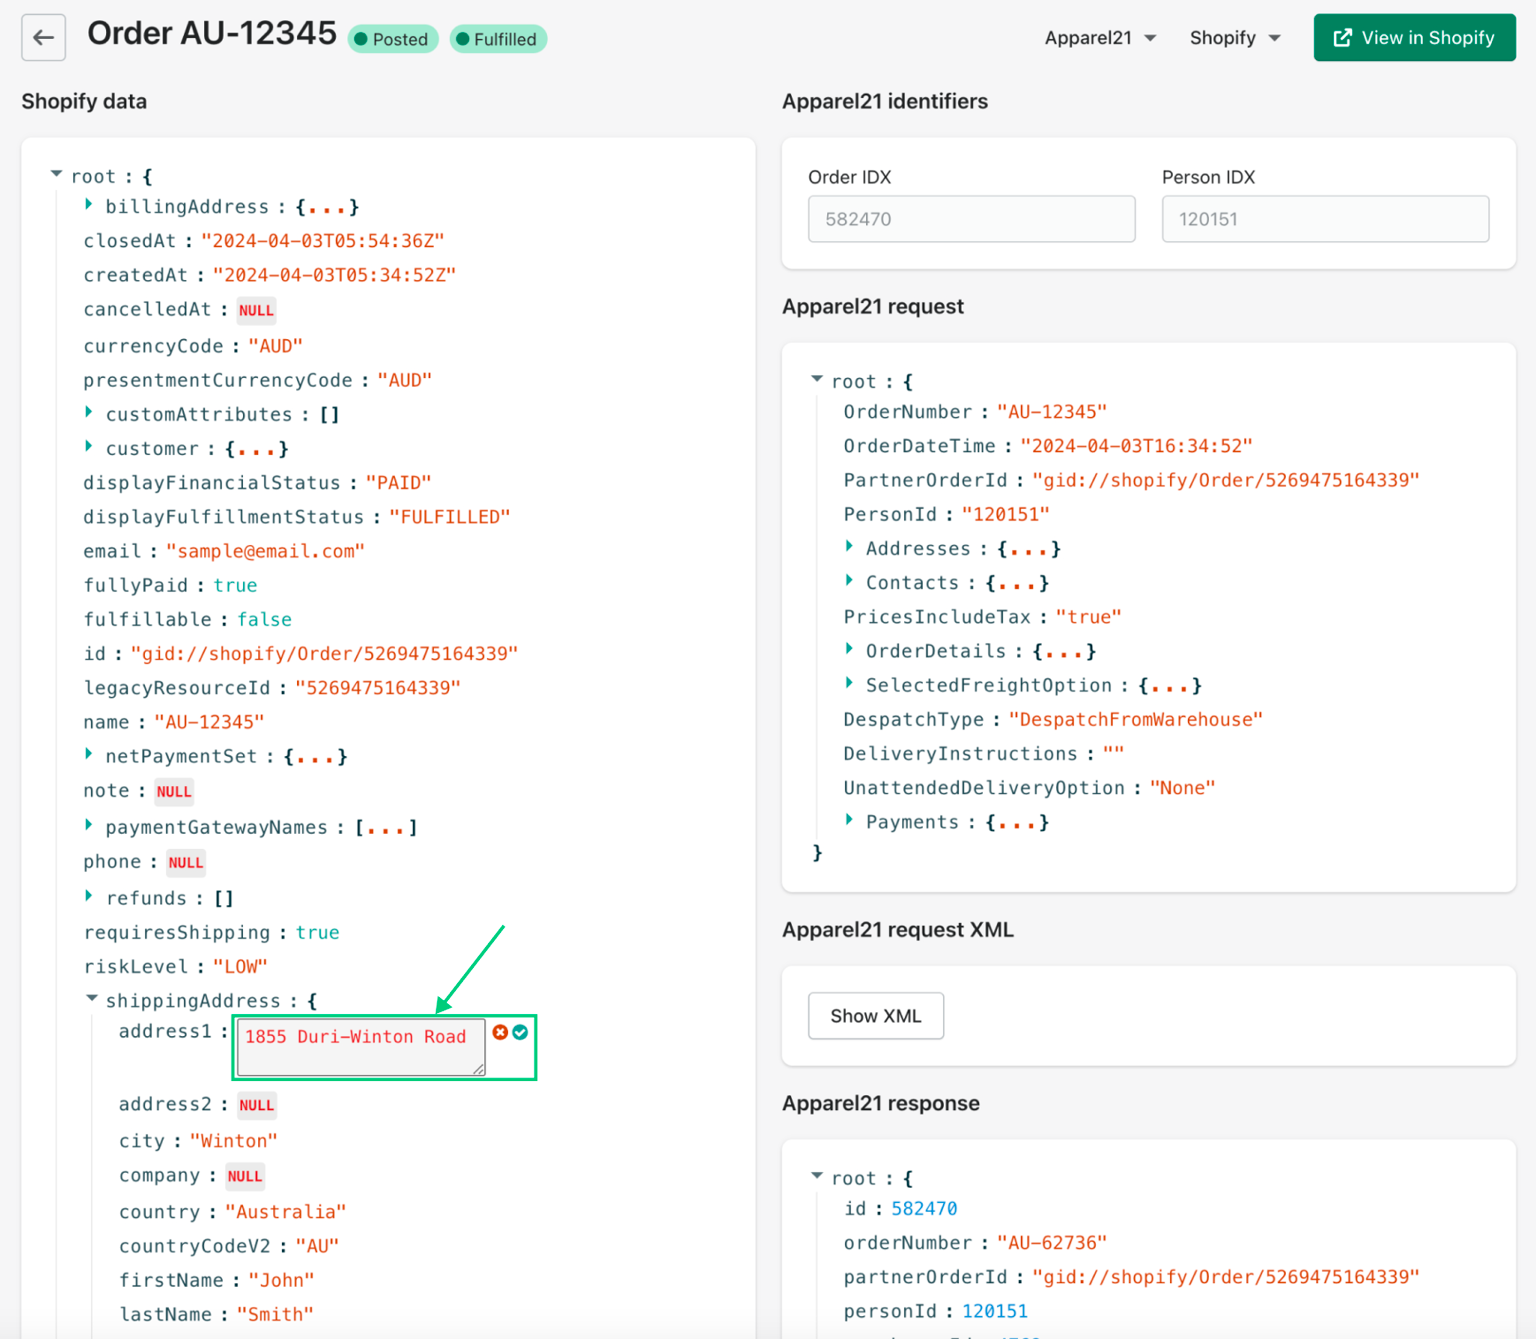This screenshot has height=1339, width=1536.
Task: Select the name value "AU-12345"
Action: tap(209, 722)
